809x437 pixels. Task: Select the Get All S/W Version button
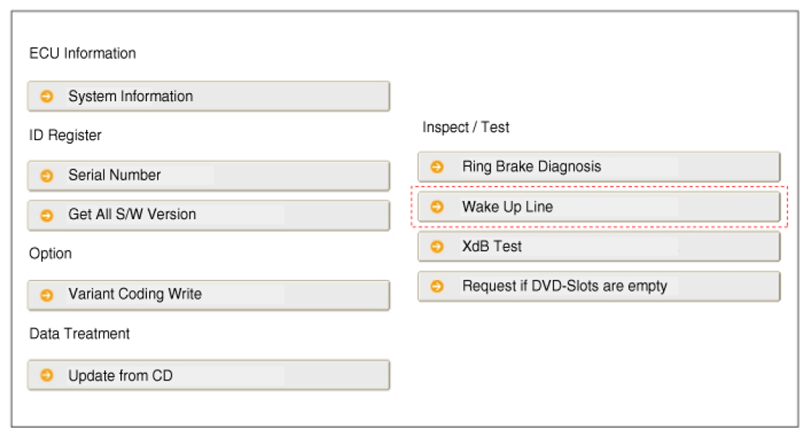[208, 215]
